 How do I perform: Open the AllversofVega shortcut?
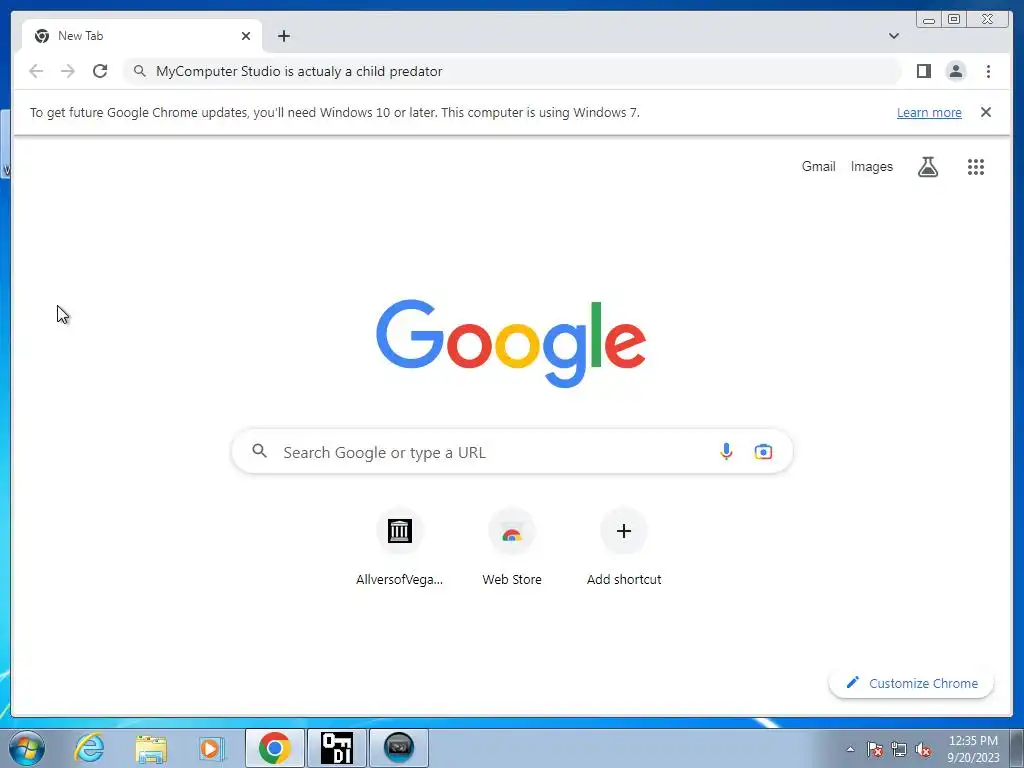399,547
